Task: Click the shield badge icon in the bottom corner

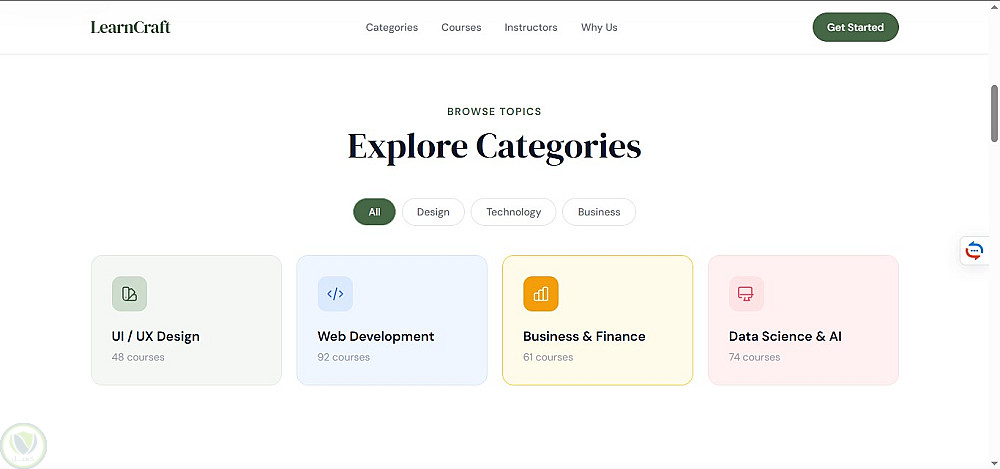Action: click(x=24, y=444)
